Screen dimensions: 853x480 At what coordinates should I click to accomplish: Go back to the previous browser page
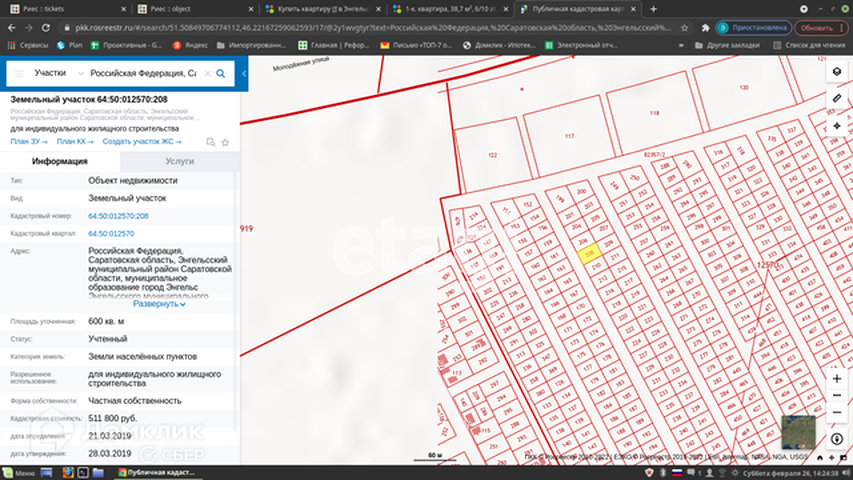point(12,28)
